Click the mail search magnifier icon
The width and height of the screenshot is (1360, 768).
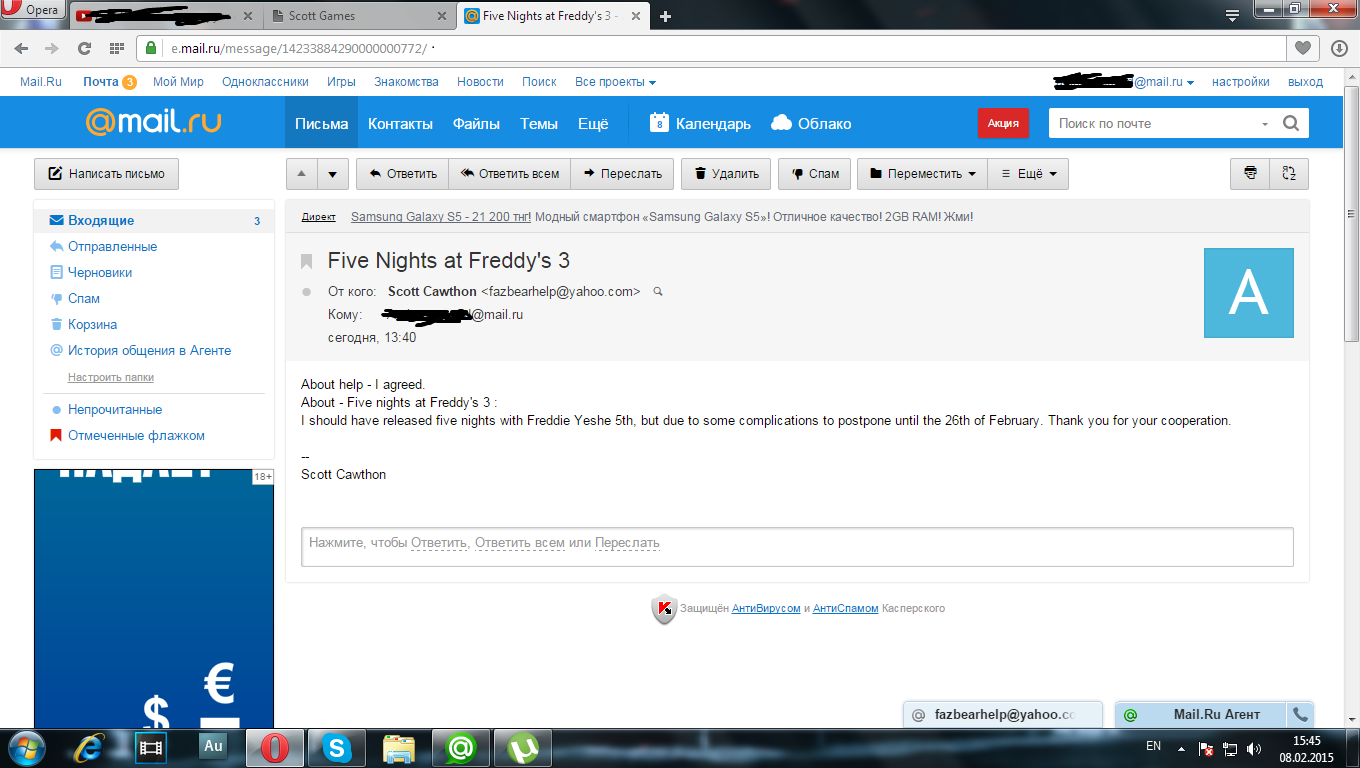pos(1291,123)
